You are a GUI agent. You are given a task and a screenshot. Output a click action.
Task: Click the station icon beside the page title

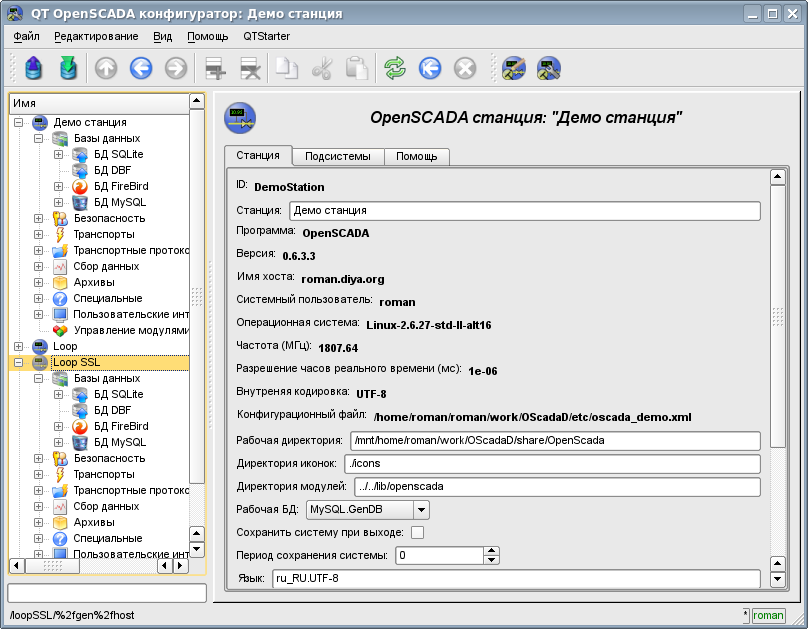(240, 118)
